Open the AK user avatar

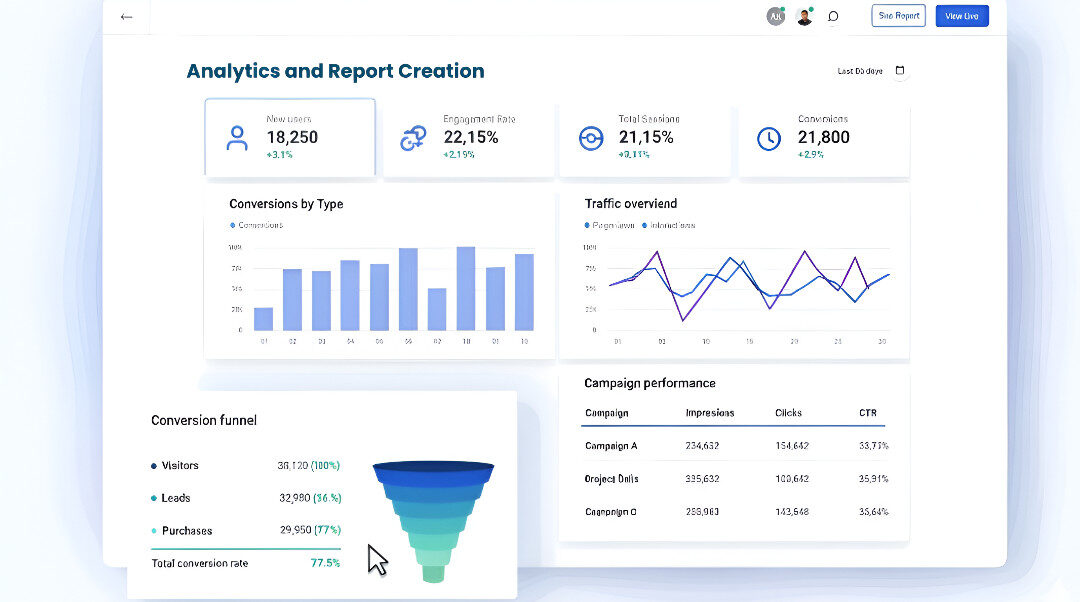pyautogui.click(x=775, y=16)
